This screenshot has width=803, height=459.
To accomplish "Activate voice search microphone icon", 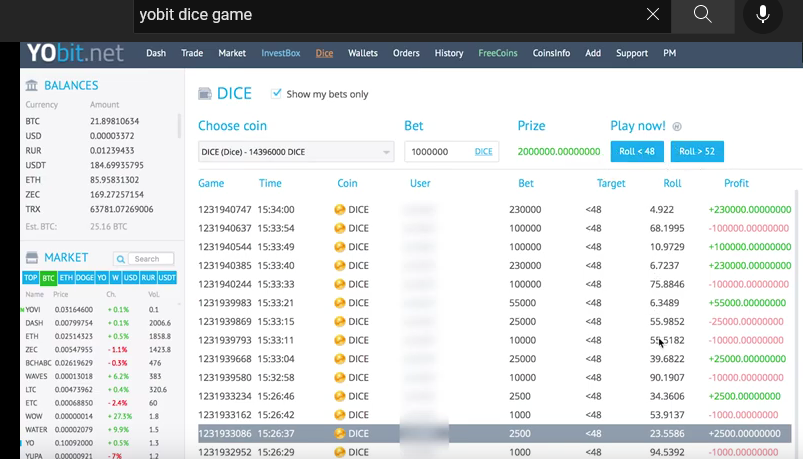I will (763, 14).
